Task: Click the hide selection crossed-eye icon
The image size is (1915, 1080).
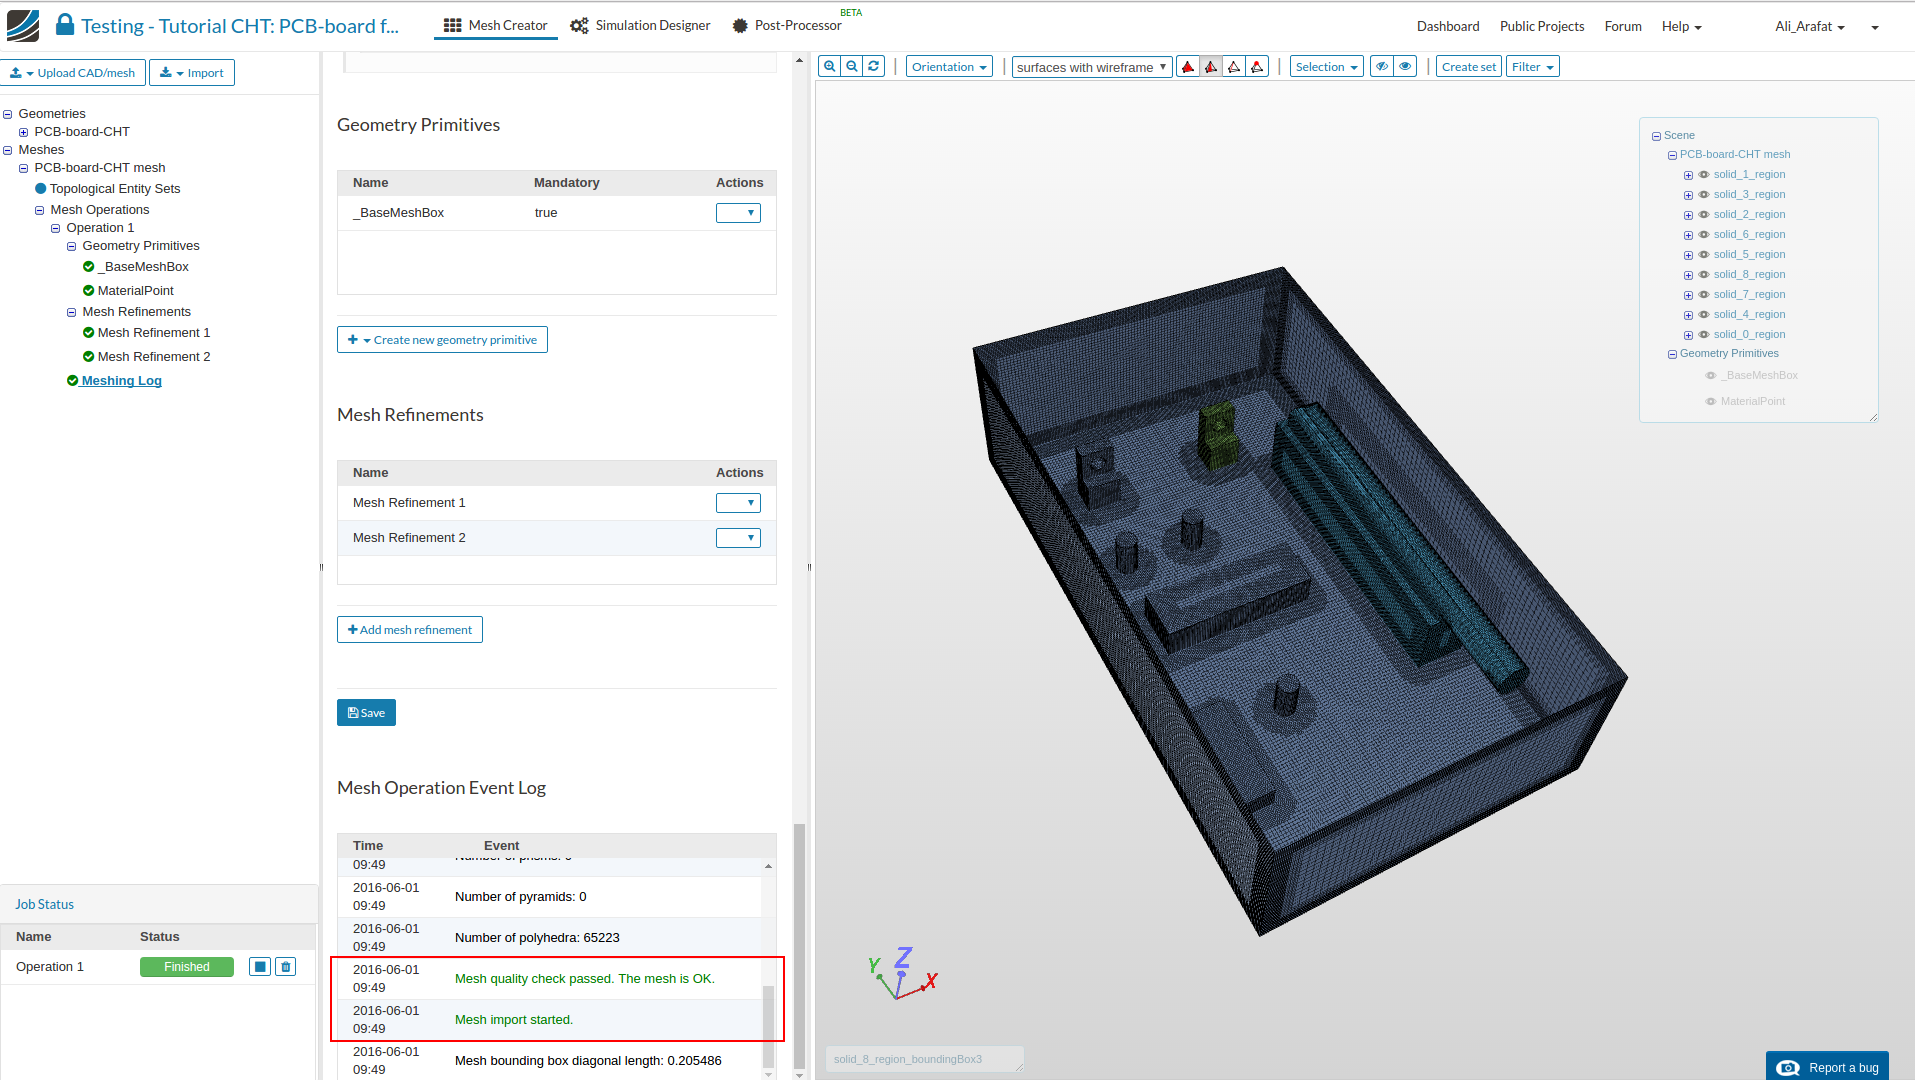Action: pyautogui.click(x=1382, y=67)
